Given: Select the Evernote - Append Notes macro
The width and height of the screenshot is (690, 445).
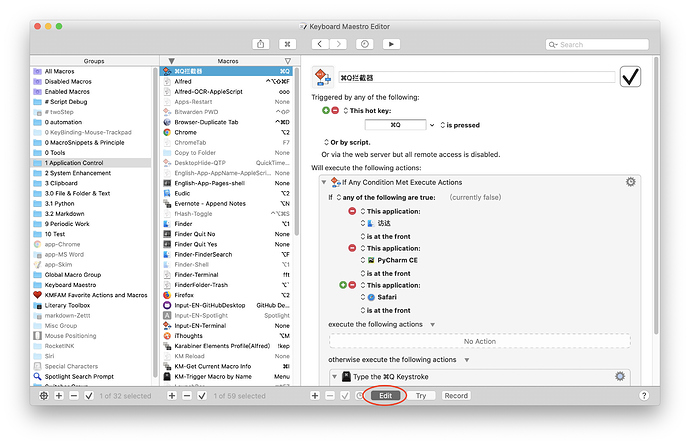Looking at the screenshot, I should pos(227,203).
